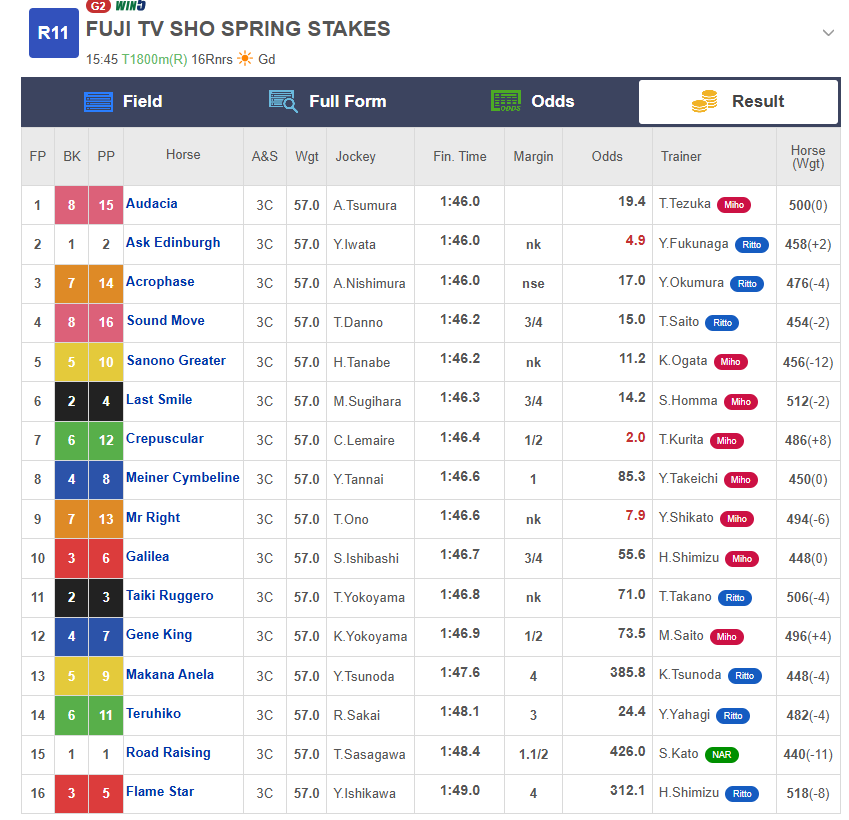Click the Fin. Time column header
Viewport: 849px width, 820px height.
(x=460, y=157)
